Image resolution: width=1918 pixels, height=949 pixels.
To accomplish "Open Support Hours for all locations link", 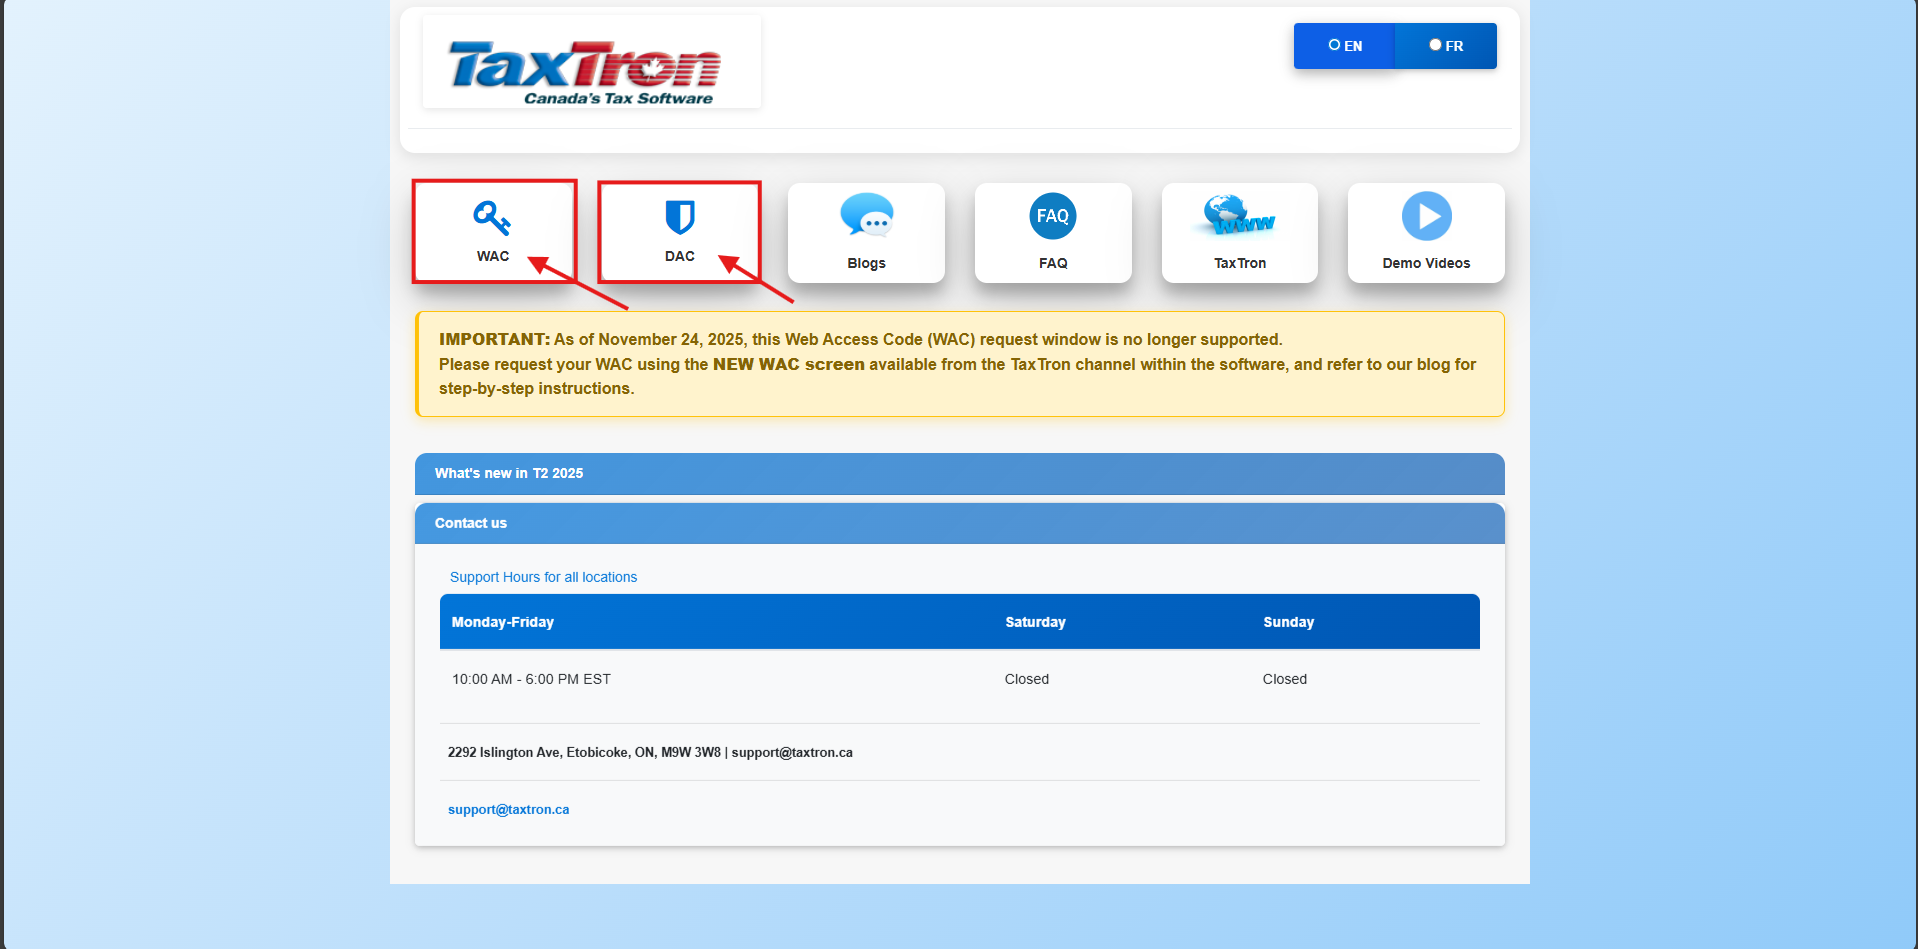I will [x=543, y=577].
